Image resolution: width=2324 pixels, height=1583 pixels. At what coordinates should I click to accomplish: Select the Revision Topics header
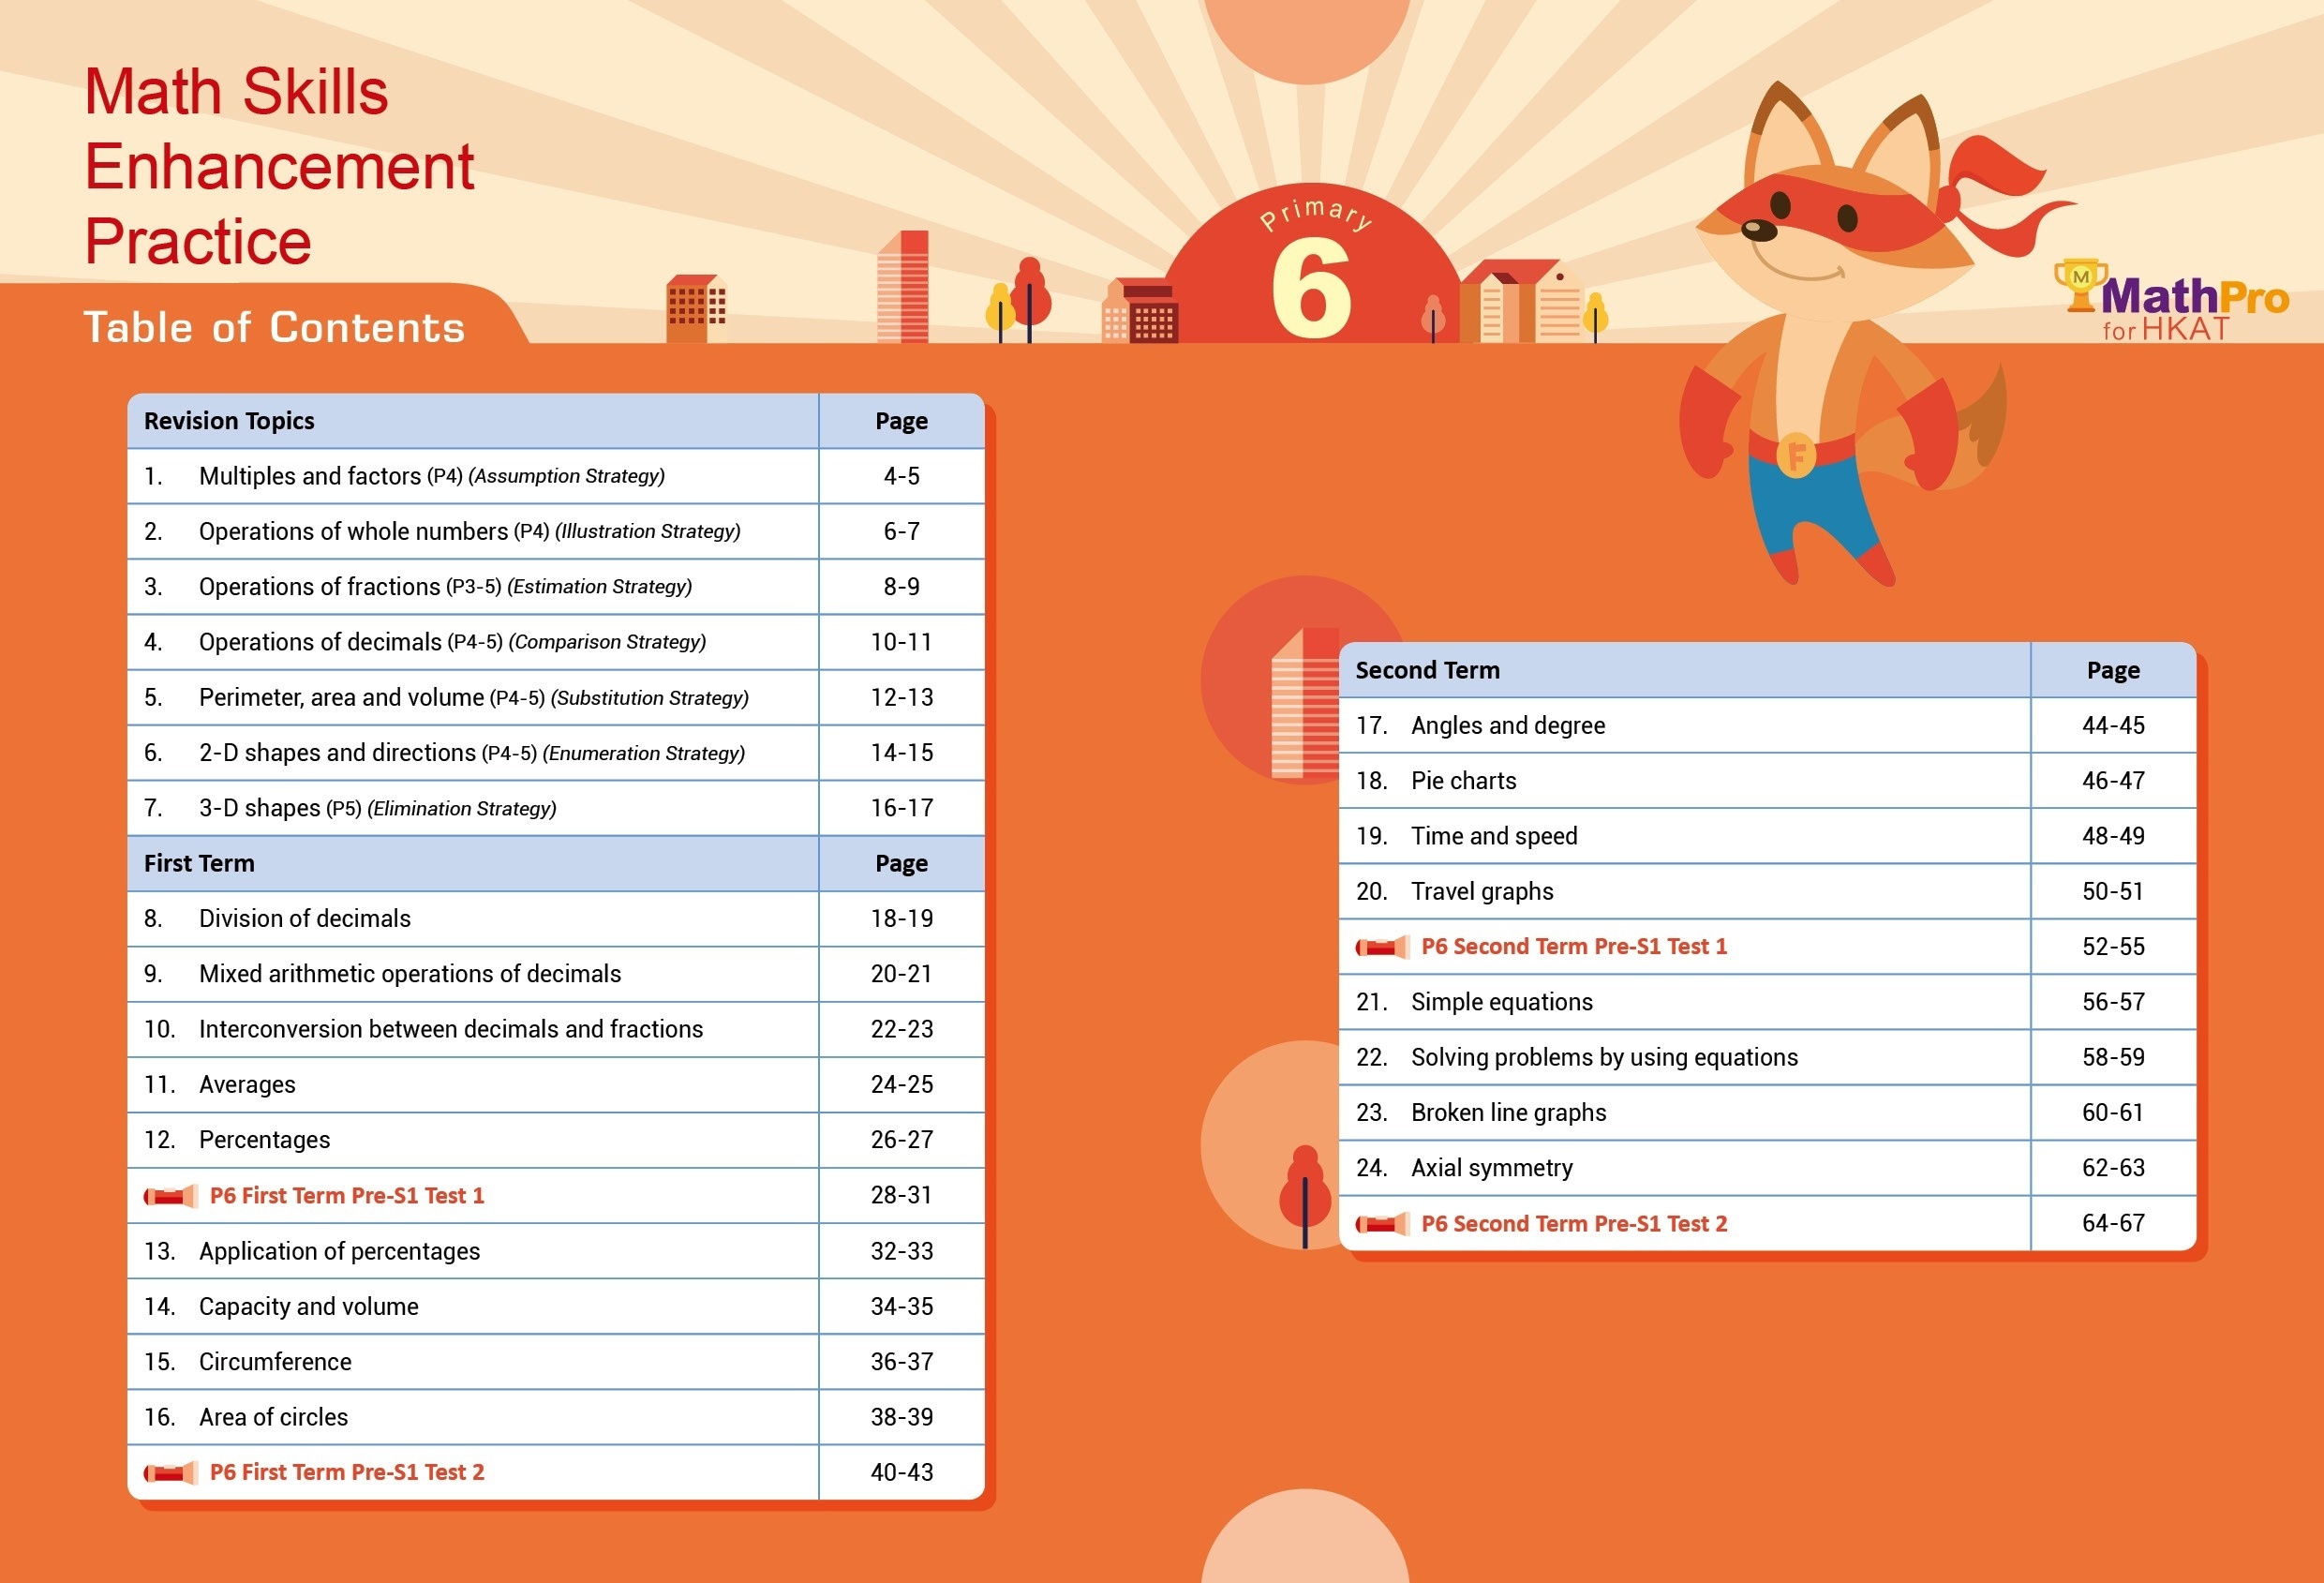[229, 421]
